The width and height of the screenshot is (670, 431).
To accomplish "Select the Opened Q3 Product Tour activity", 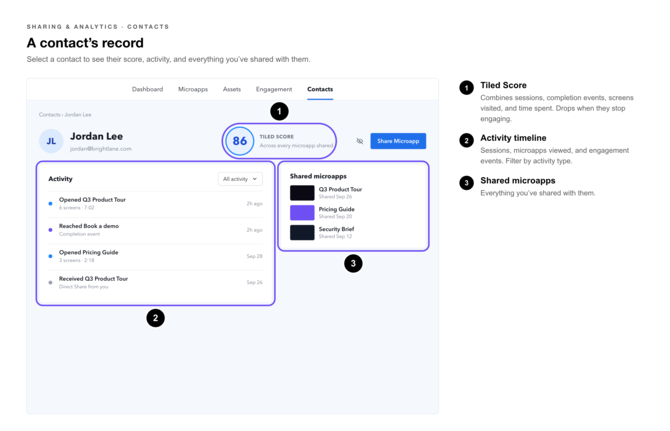I will click(155, 203).
